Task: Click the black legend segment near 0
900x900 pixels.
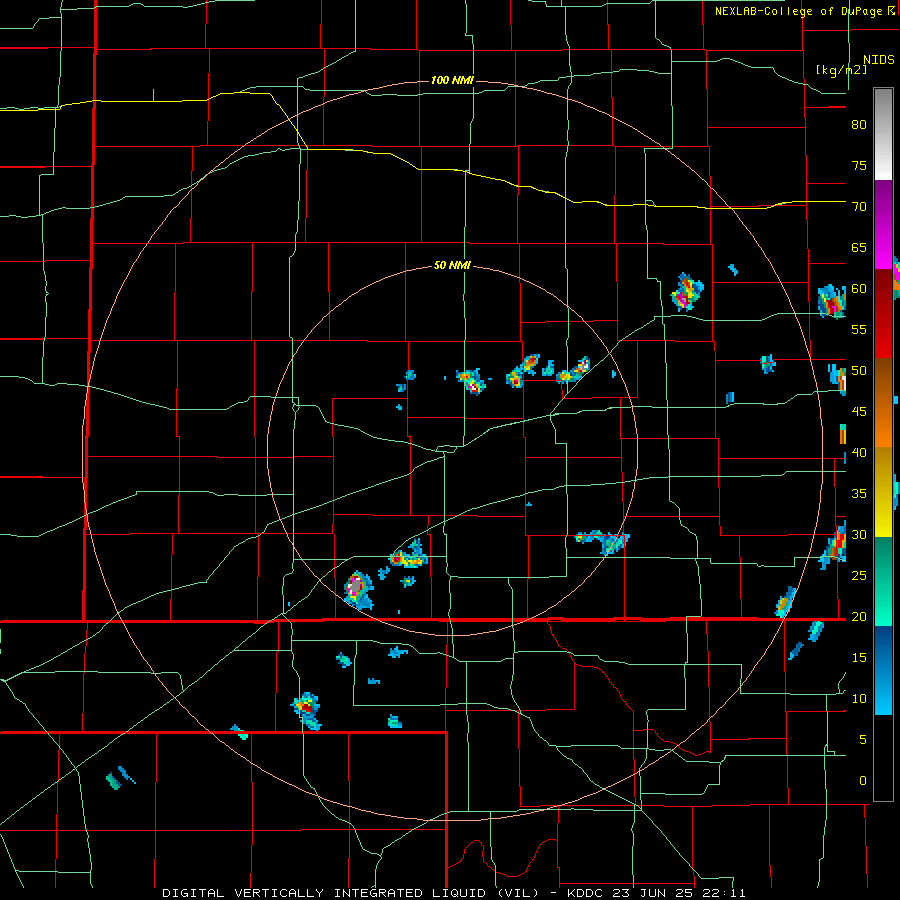Action: pos(883,758)
